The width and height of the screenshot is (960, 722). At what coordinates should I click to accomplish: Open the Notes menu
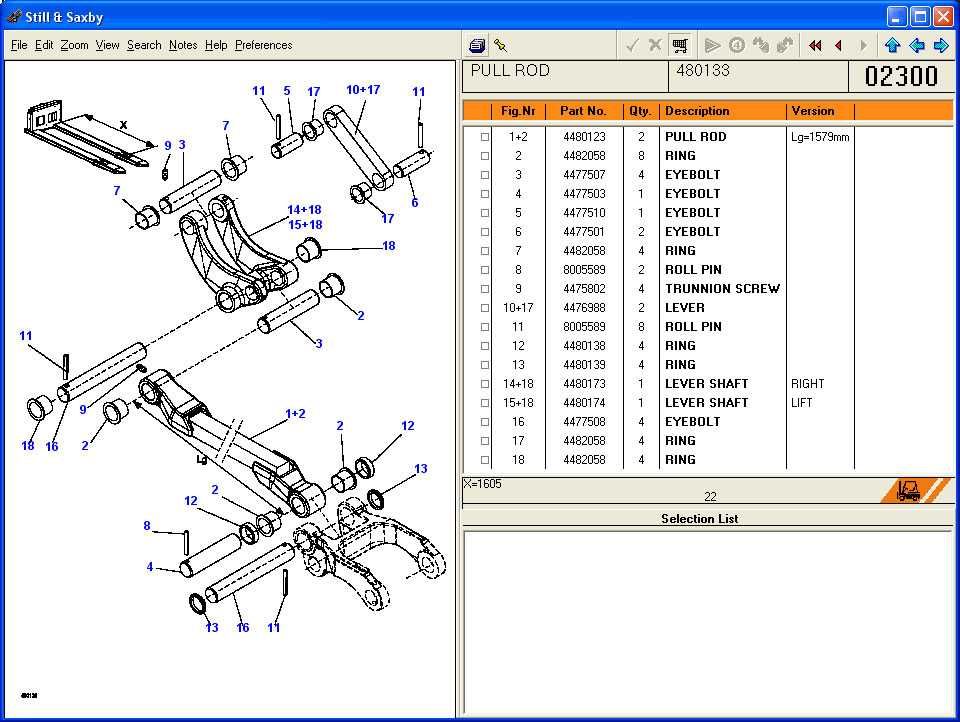tap(183, 45)
